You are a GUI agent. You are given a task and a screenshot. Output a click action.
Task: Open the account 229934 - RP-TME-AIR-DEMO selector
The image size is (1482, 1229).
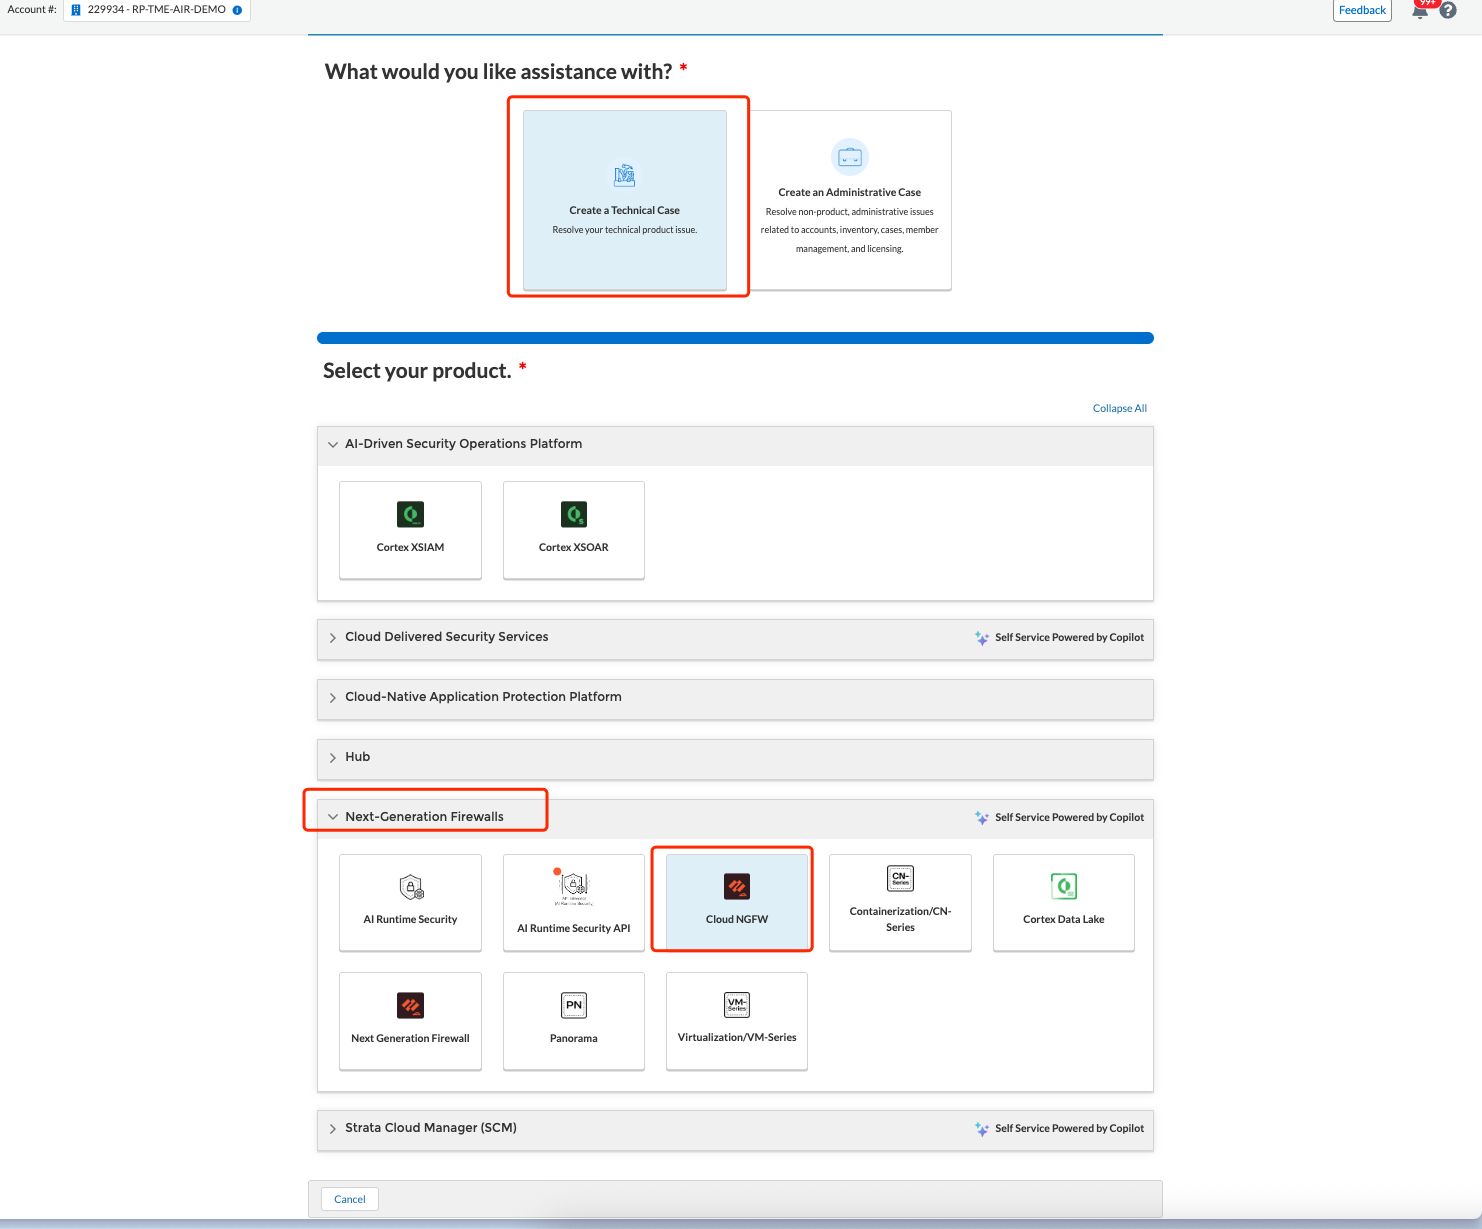(x=157, y=10)
